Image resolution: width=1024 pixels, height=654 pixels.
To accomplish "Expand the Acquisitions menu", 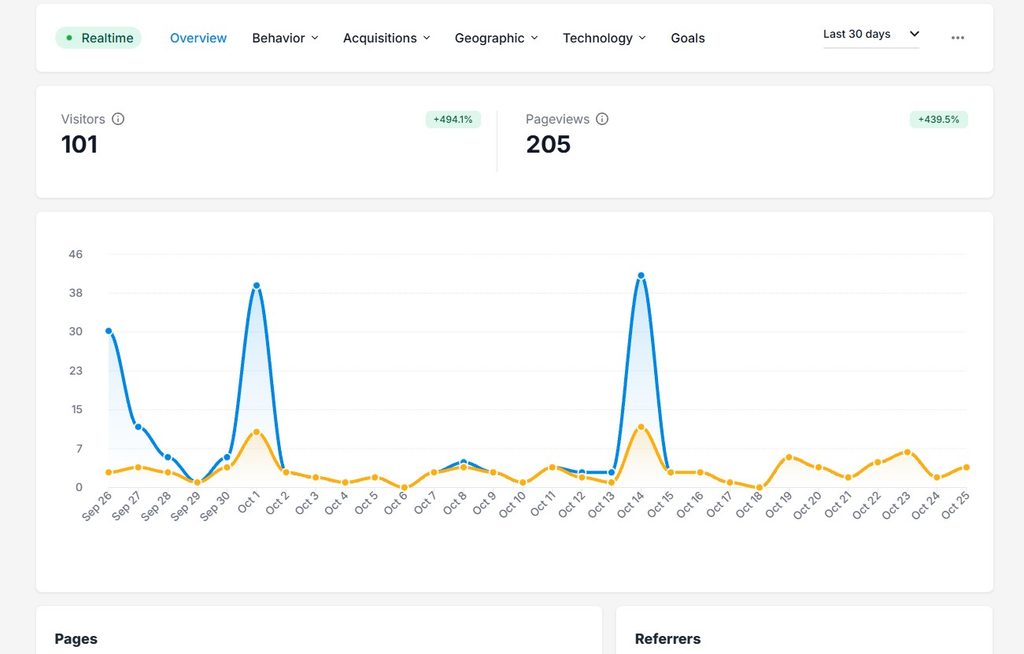I will click(x=387, y=38).
